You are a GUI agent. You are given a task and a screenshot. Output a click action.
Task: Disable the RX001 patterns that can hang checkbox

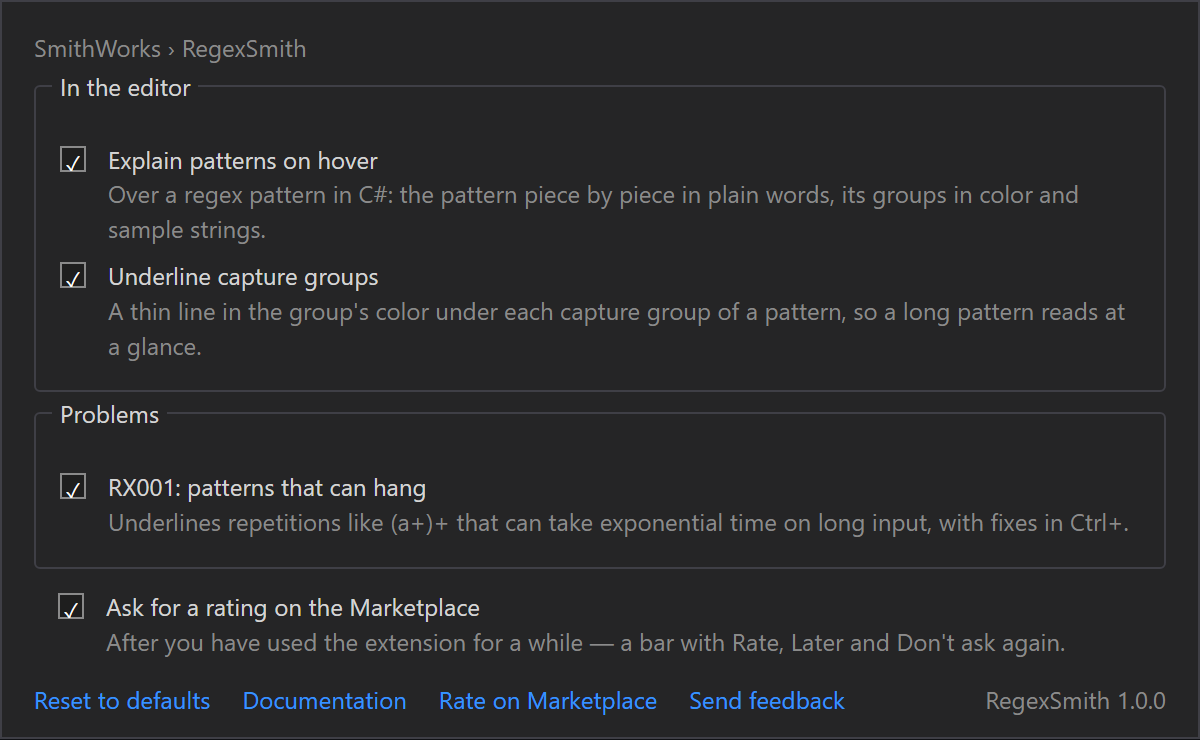click(73, 488)
